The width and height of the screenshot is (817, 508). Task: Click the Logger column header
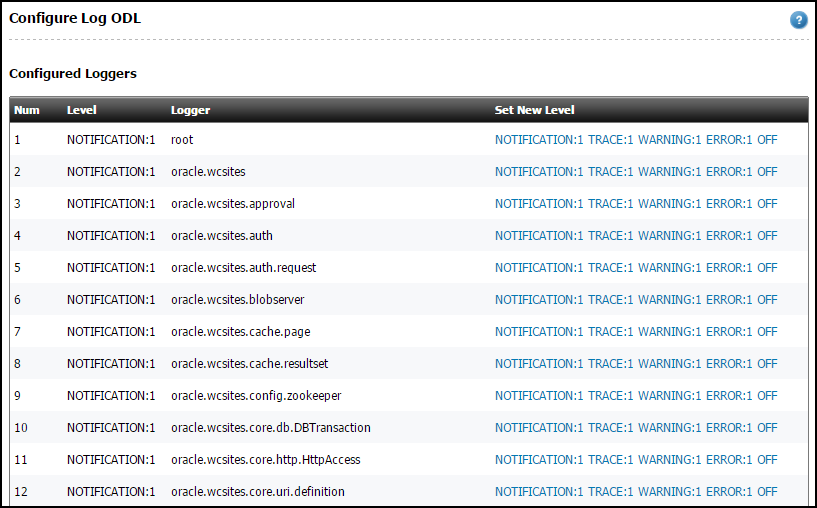pyautogui.click(x=190, y=110)
